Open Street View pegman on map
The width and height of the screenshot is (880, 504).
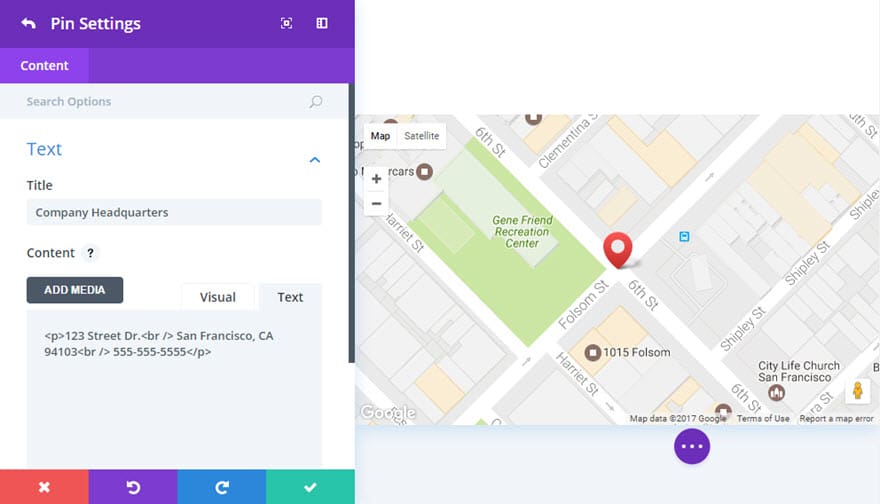[x=857, y=391]
